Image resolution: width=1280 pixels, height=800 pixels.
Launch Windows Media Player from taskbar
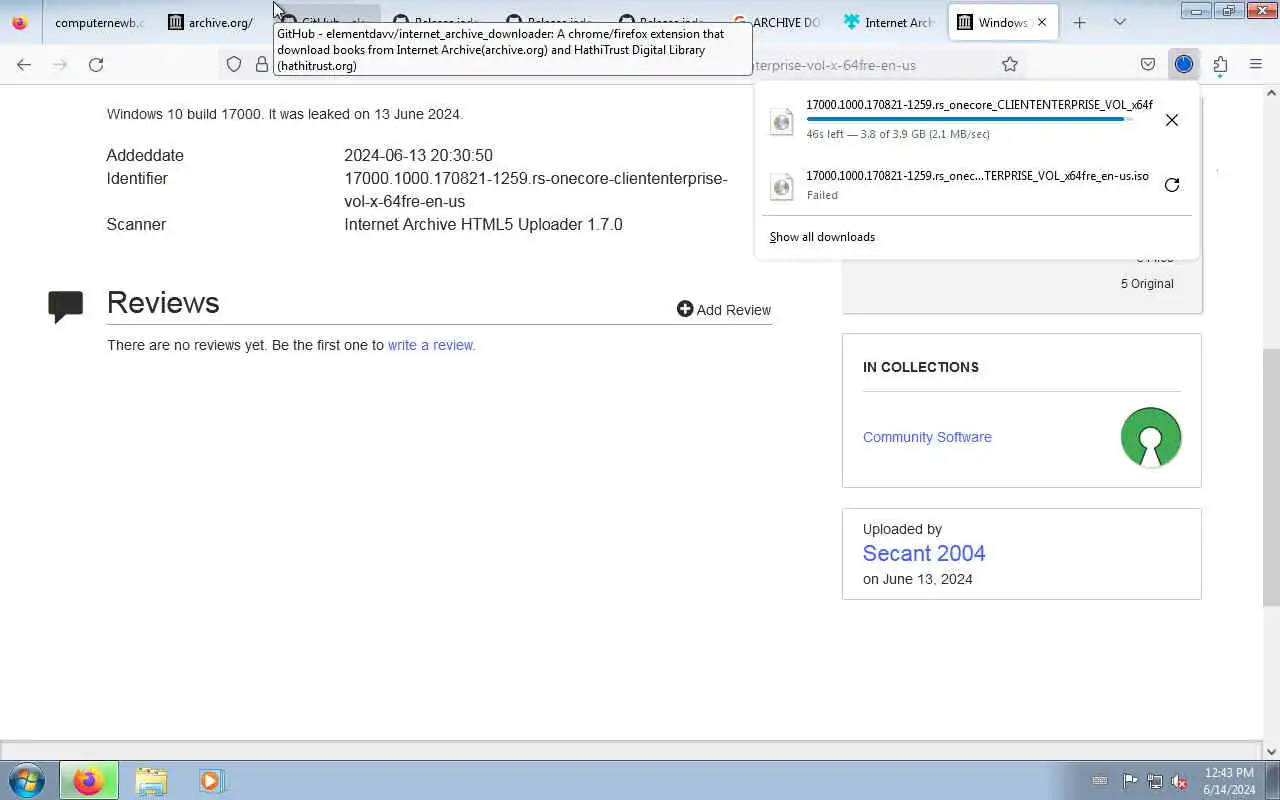(211, 780)
